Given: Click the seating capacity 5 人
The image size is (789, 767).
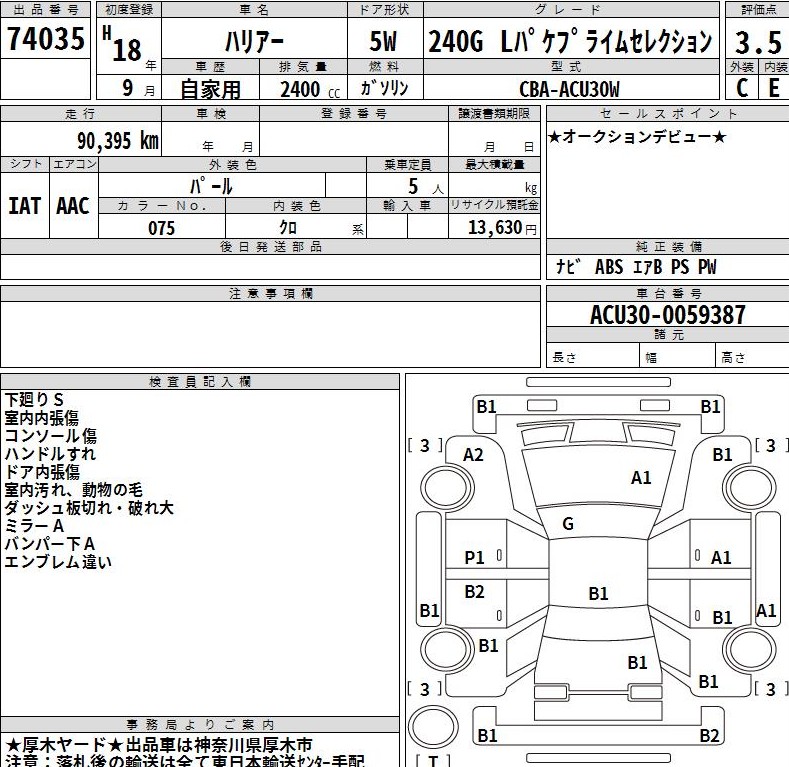Looking at the screenshot, I should pos(425,187).
